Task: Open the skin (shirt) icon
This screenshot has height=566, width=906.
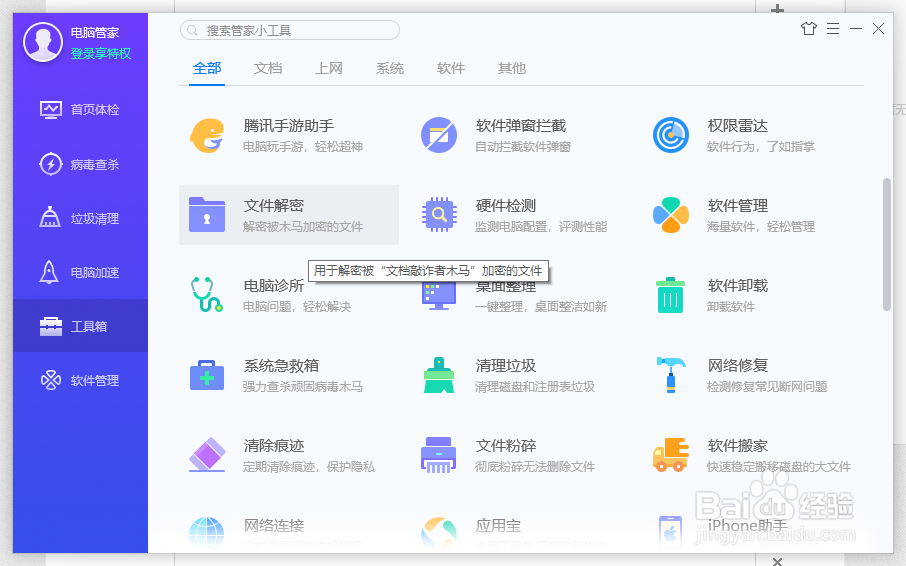Action: (809, 28)
